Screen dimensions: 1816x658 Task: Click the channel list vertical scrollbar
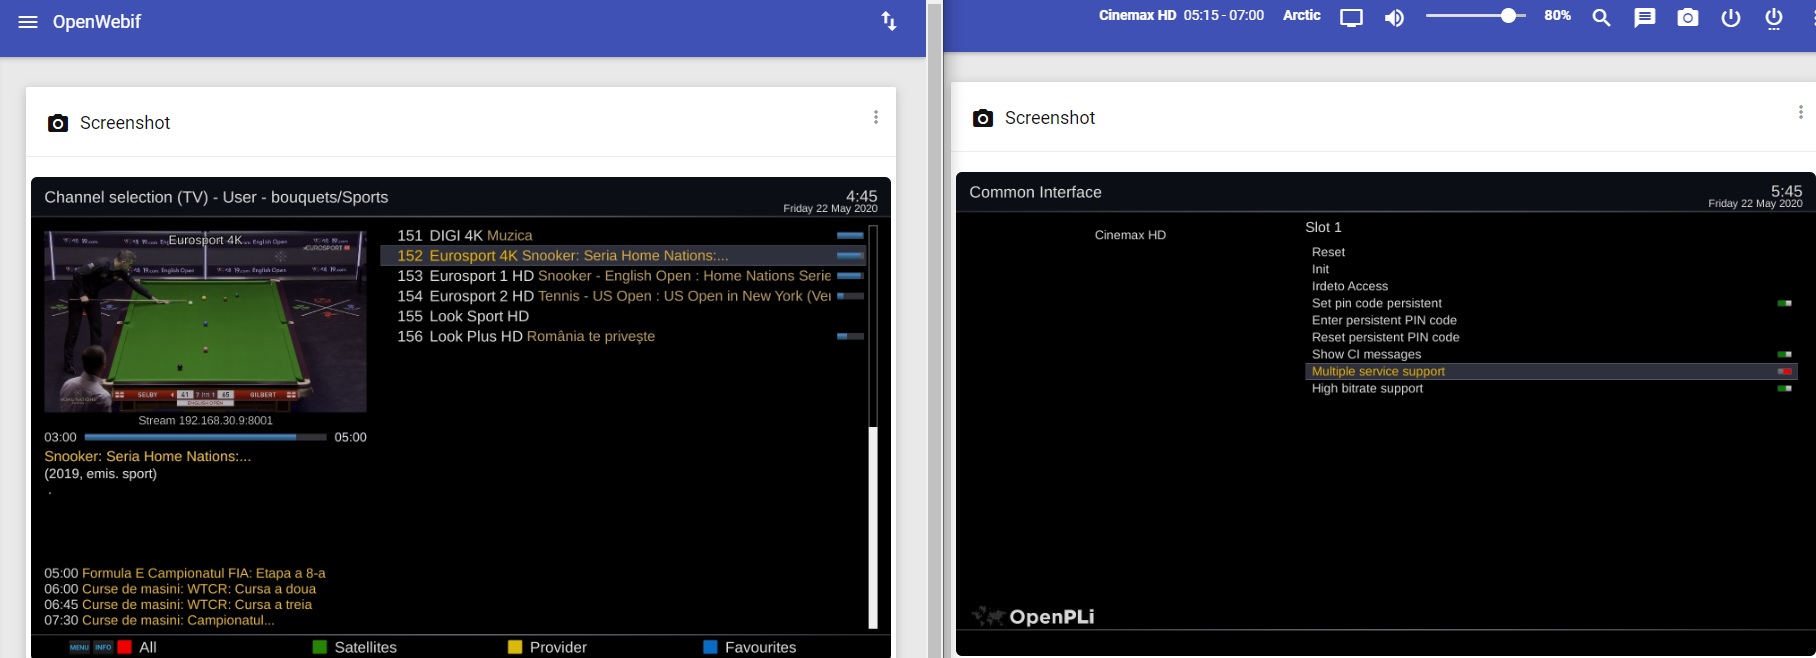coord(873,427)
